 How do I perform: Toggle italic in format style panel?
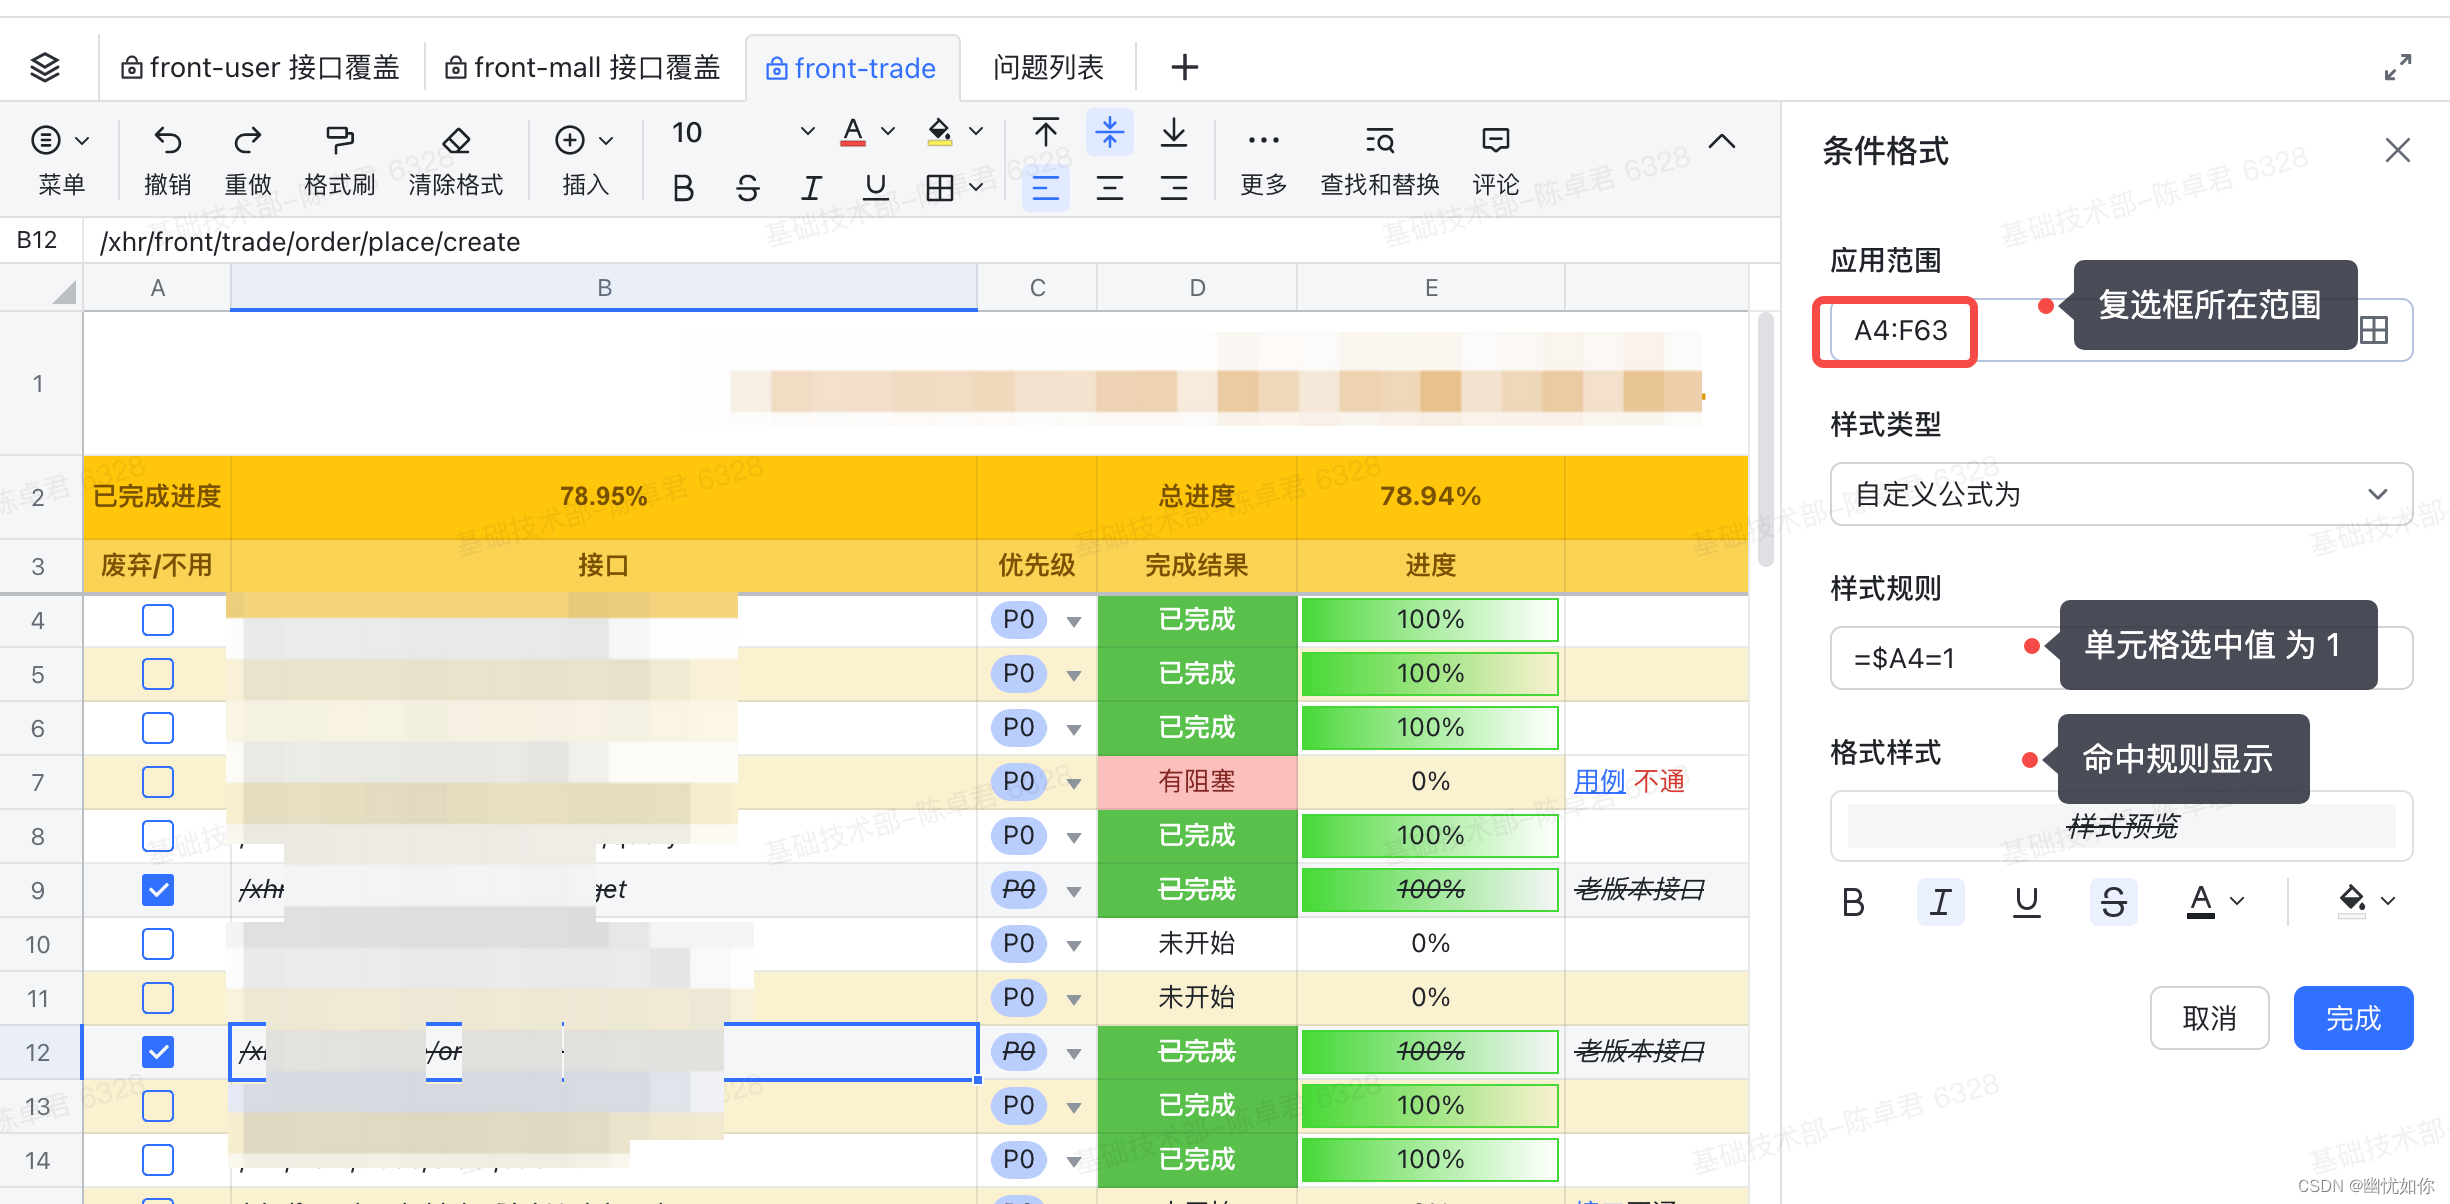[x=1940, y=902]
